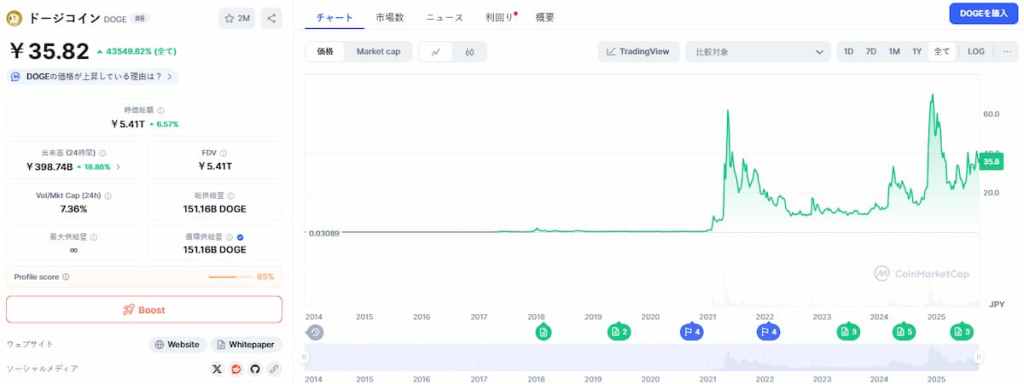Viewport: 1024px width, 384px height.
Task: Click the Boost button
Action: point(144,310)
